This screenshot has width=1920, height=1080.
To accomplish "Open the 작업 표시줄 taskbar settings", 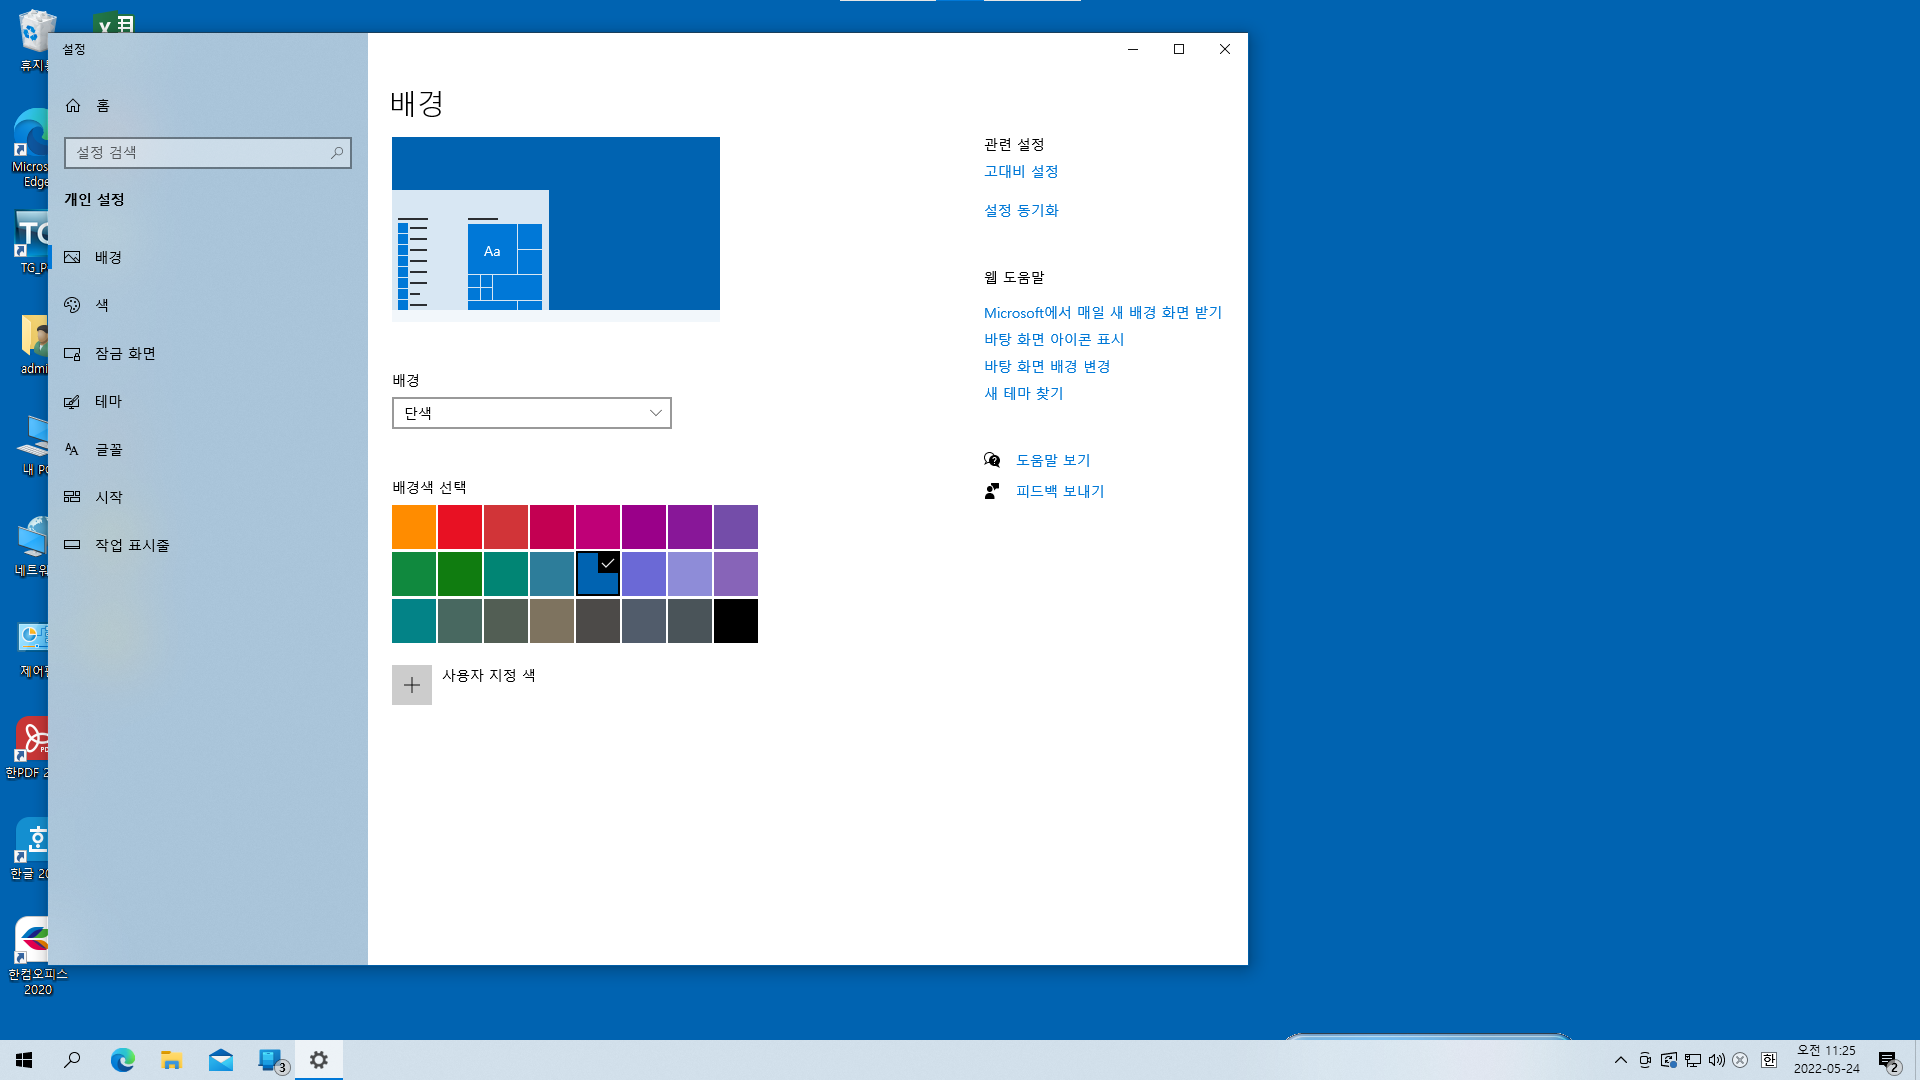I will pos(131,545).
